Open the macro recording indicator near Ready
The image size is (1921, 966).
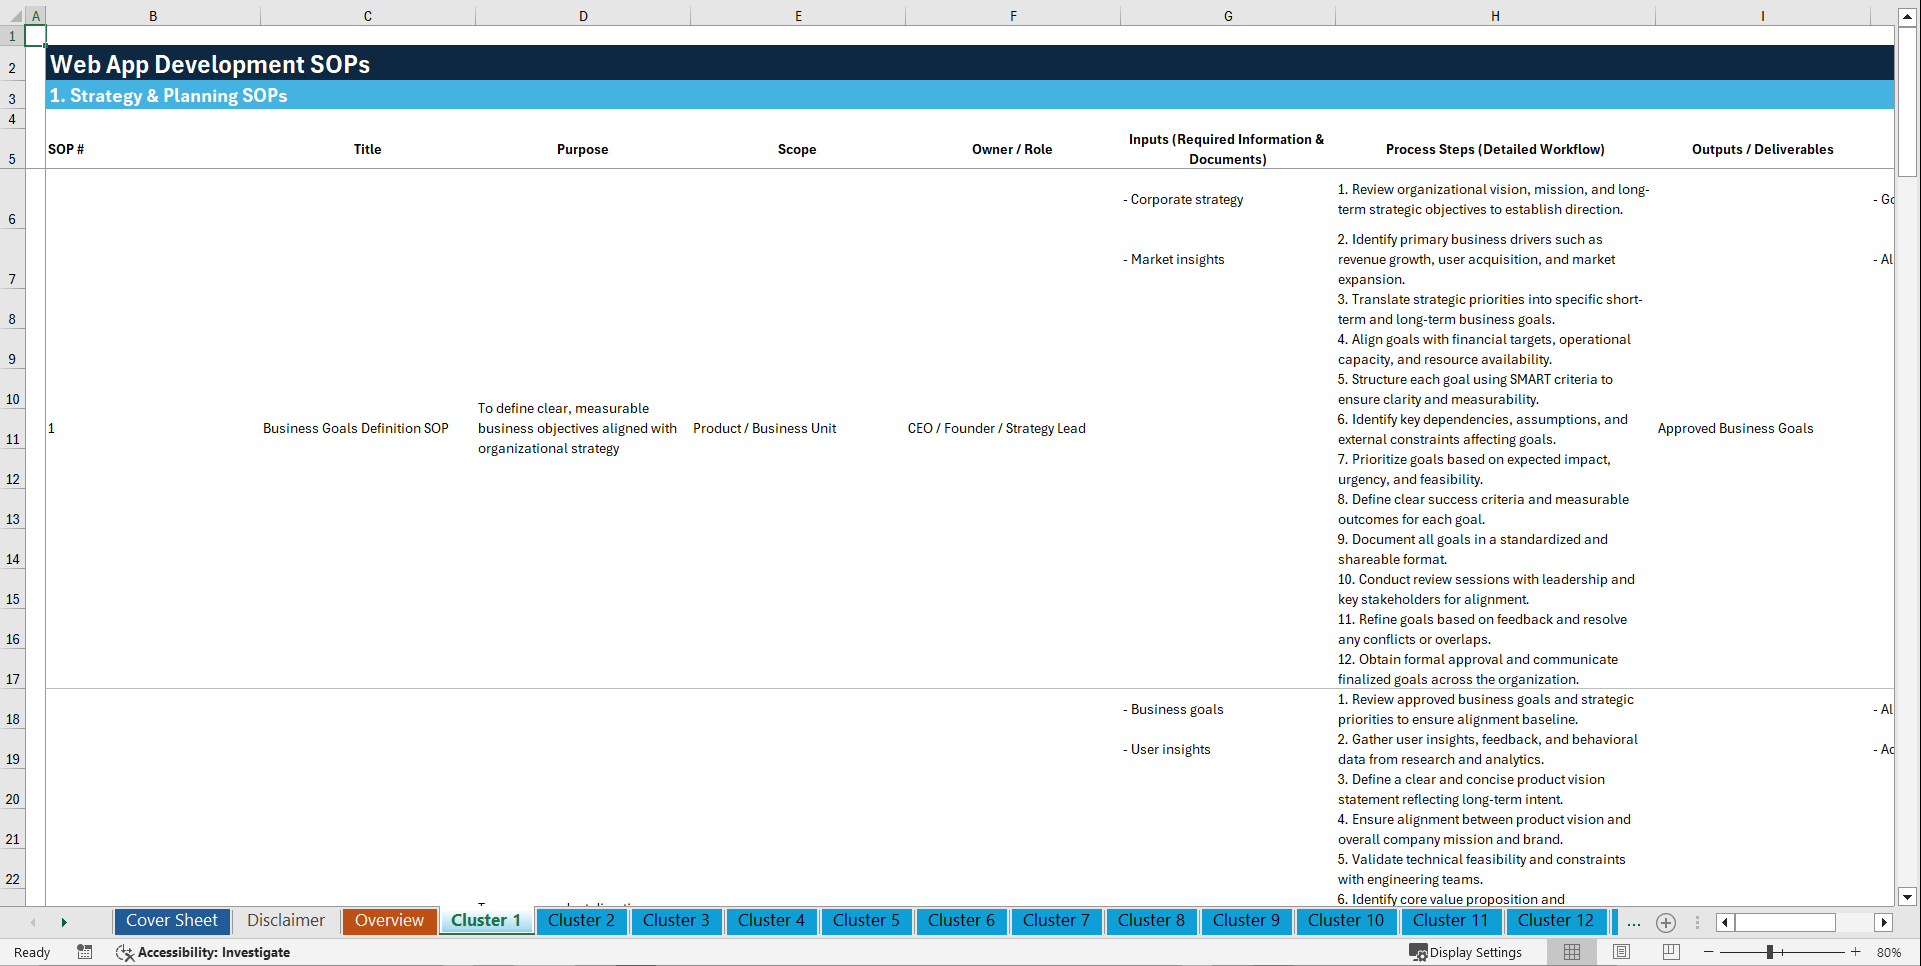coord(85,952)
